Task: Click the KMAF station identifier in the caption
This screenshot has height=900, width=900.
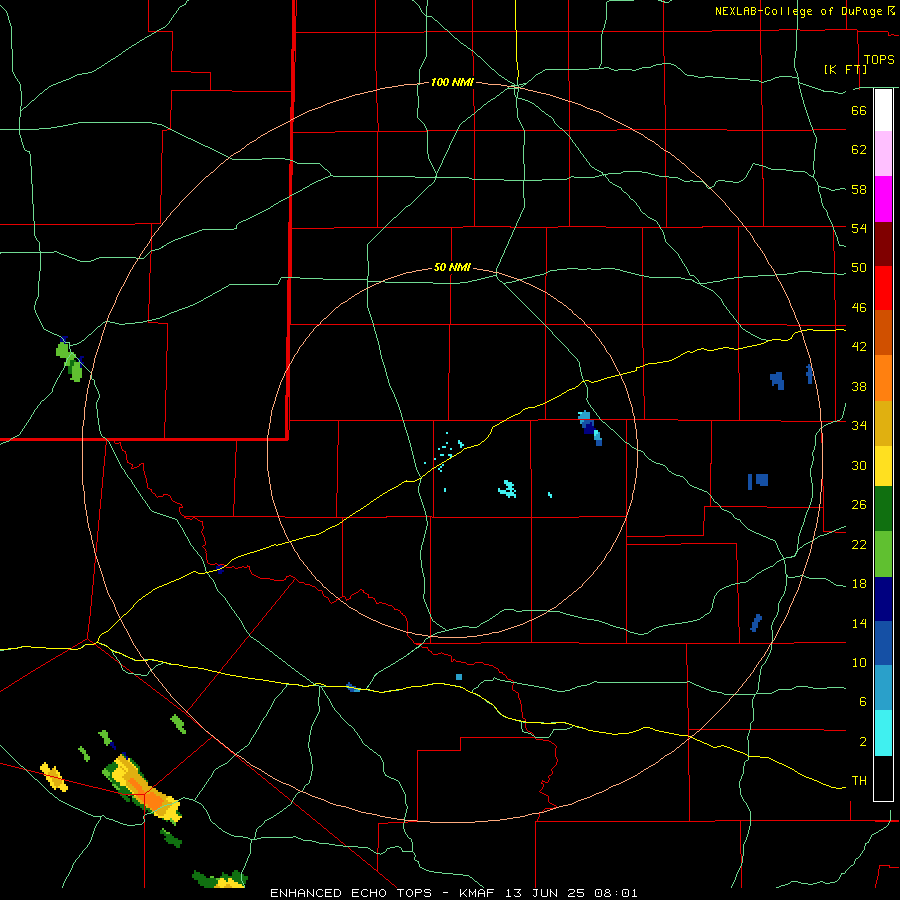Action: (478, 893)
